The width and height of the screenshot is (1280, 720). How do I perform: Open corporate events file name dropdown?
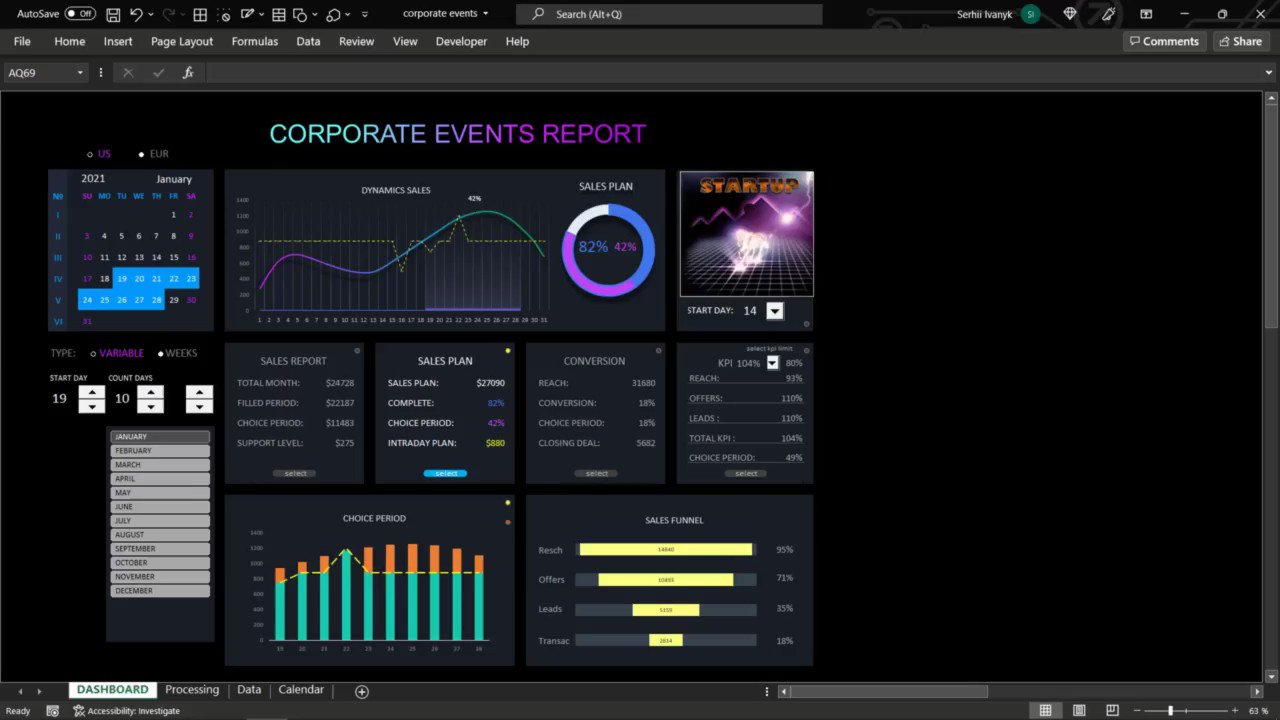coord(486,14)
